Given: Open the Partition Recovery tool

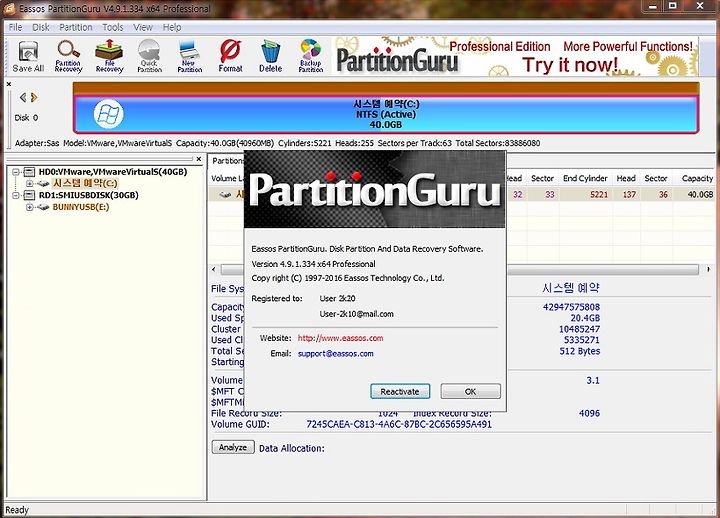Looking at the screenshot, I should 68,56.
